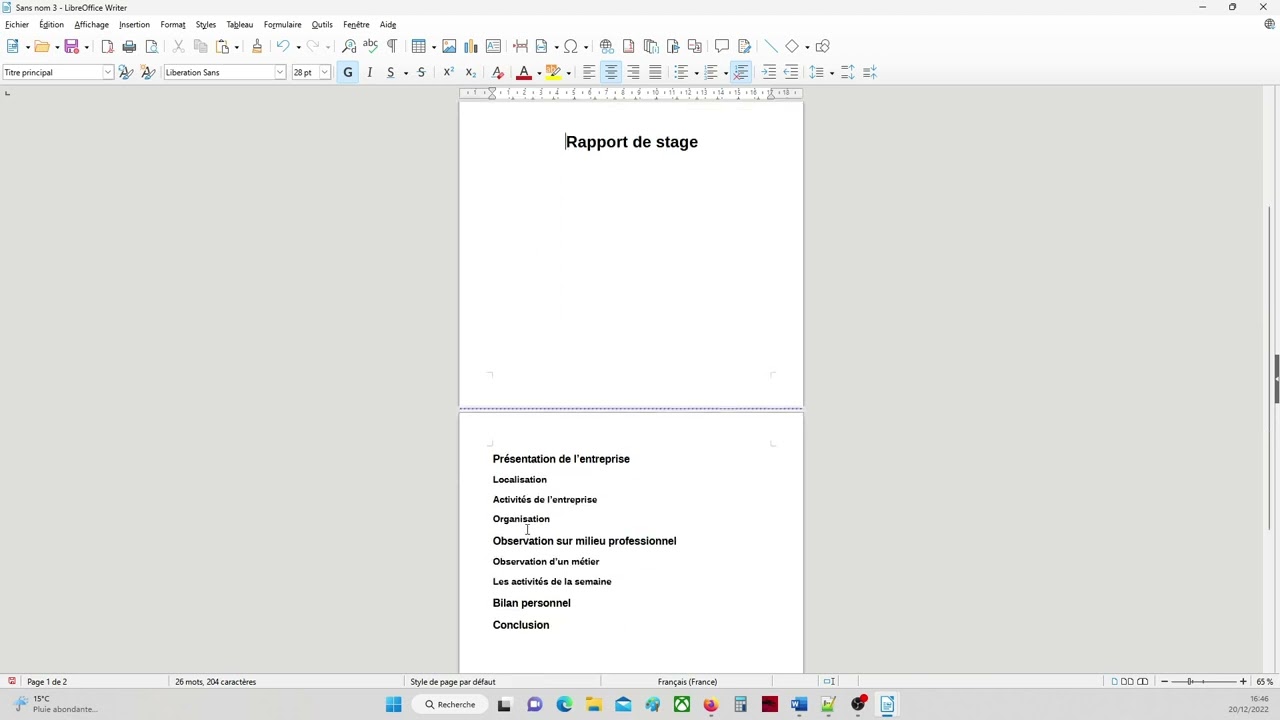Screen dimensions: 1280x720
Task: Apply yellow highlighting color
Action: [553, 72]
